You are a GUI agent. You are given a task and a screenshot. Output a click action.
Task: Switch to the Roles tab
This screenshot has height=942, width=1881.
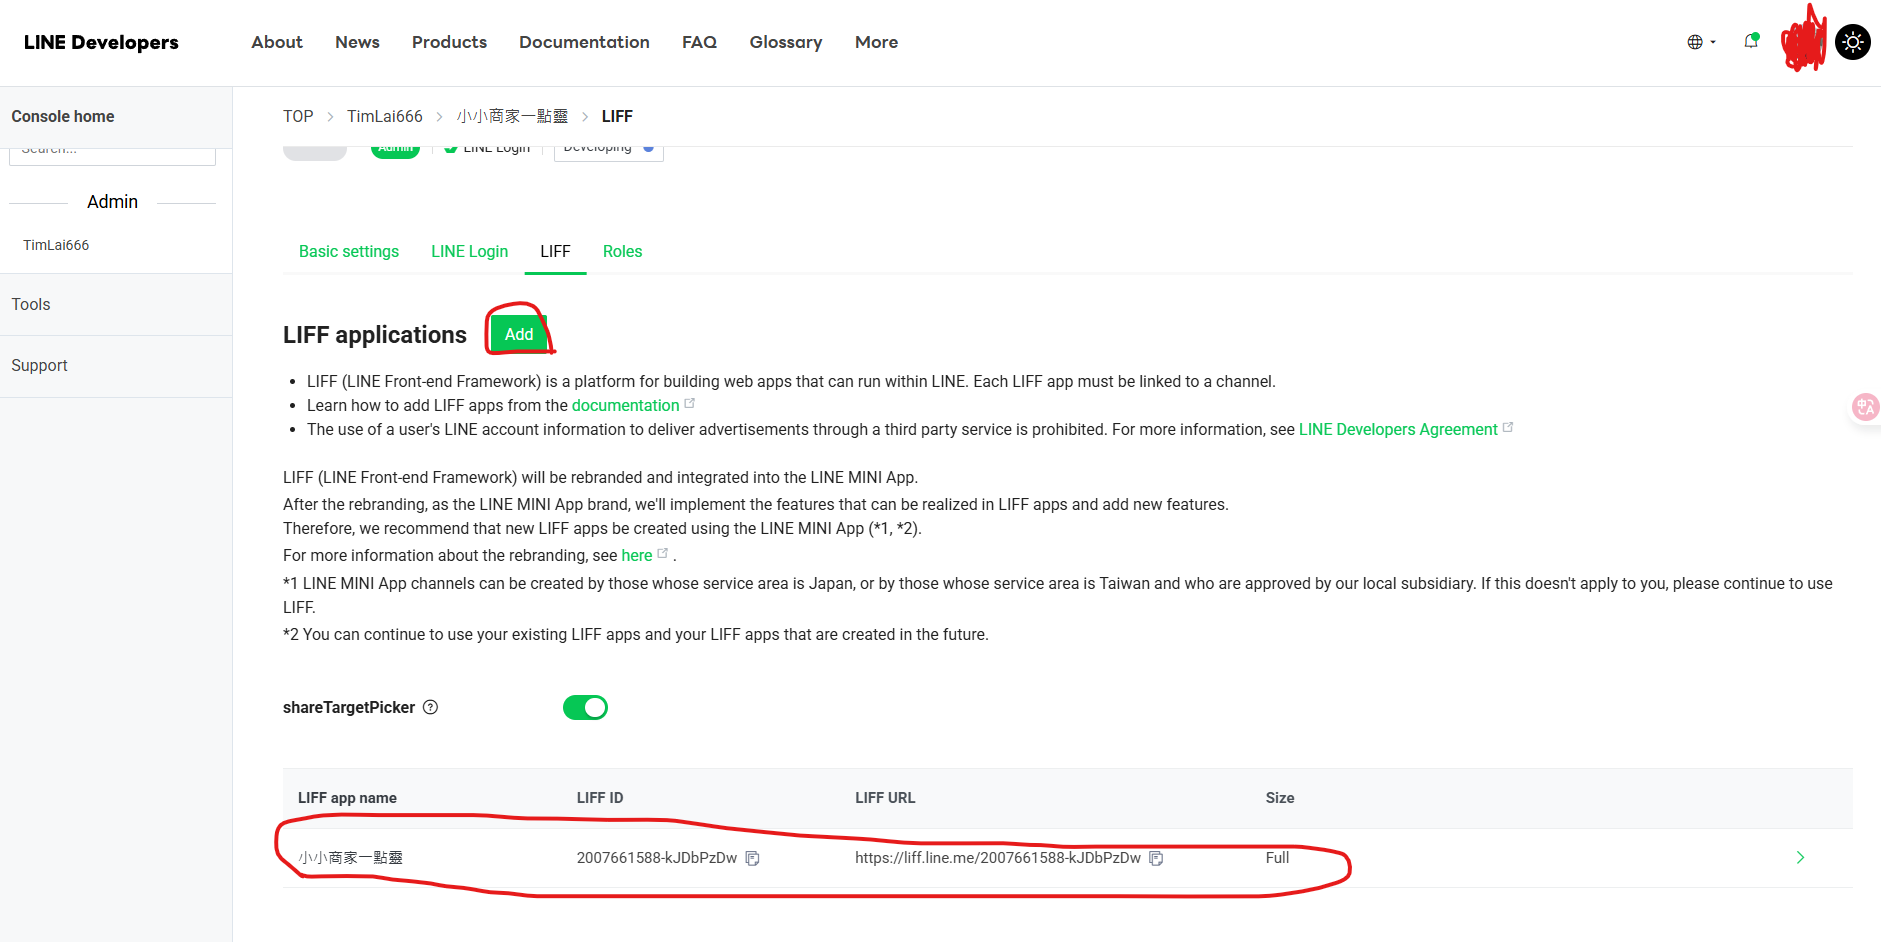(622, 252)
